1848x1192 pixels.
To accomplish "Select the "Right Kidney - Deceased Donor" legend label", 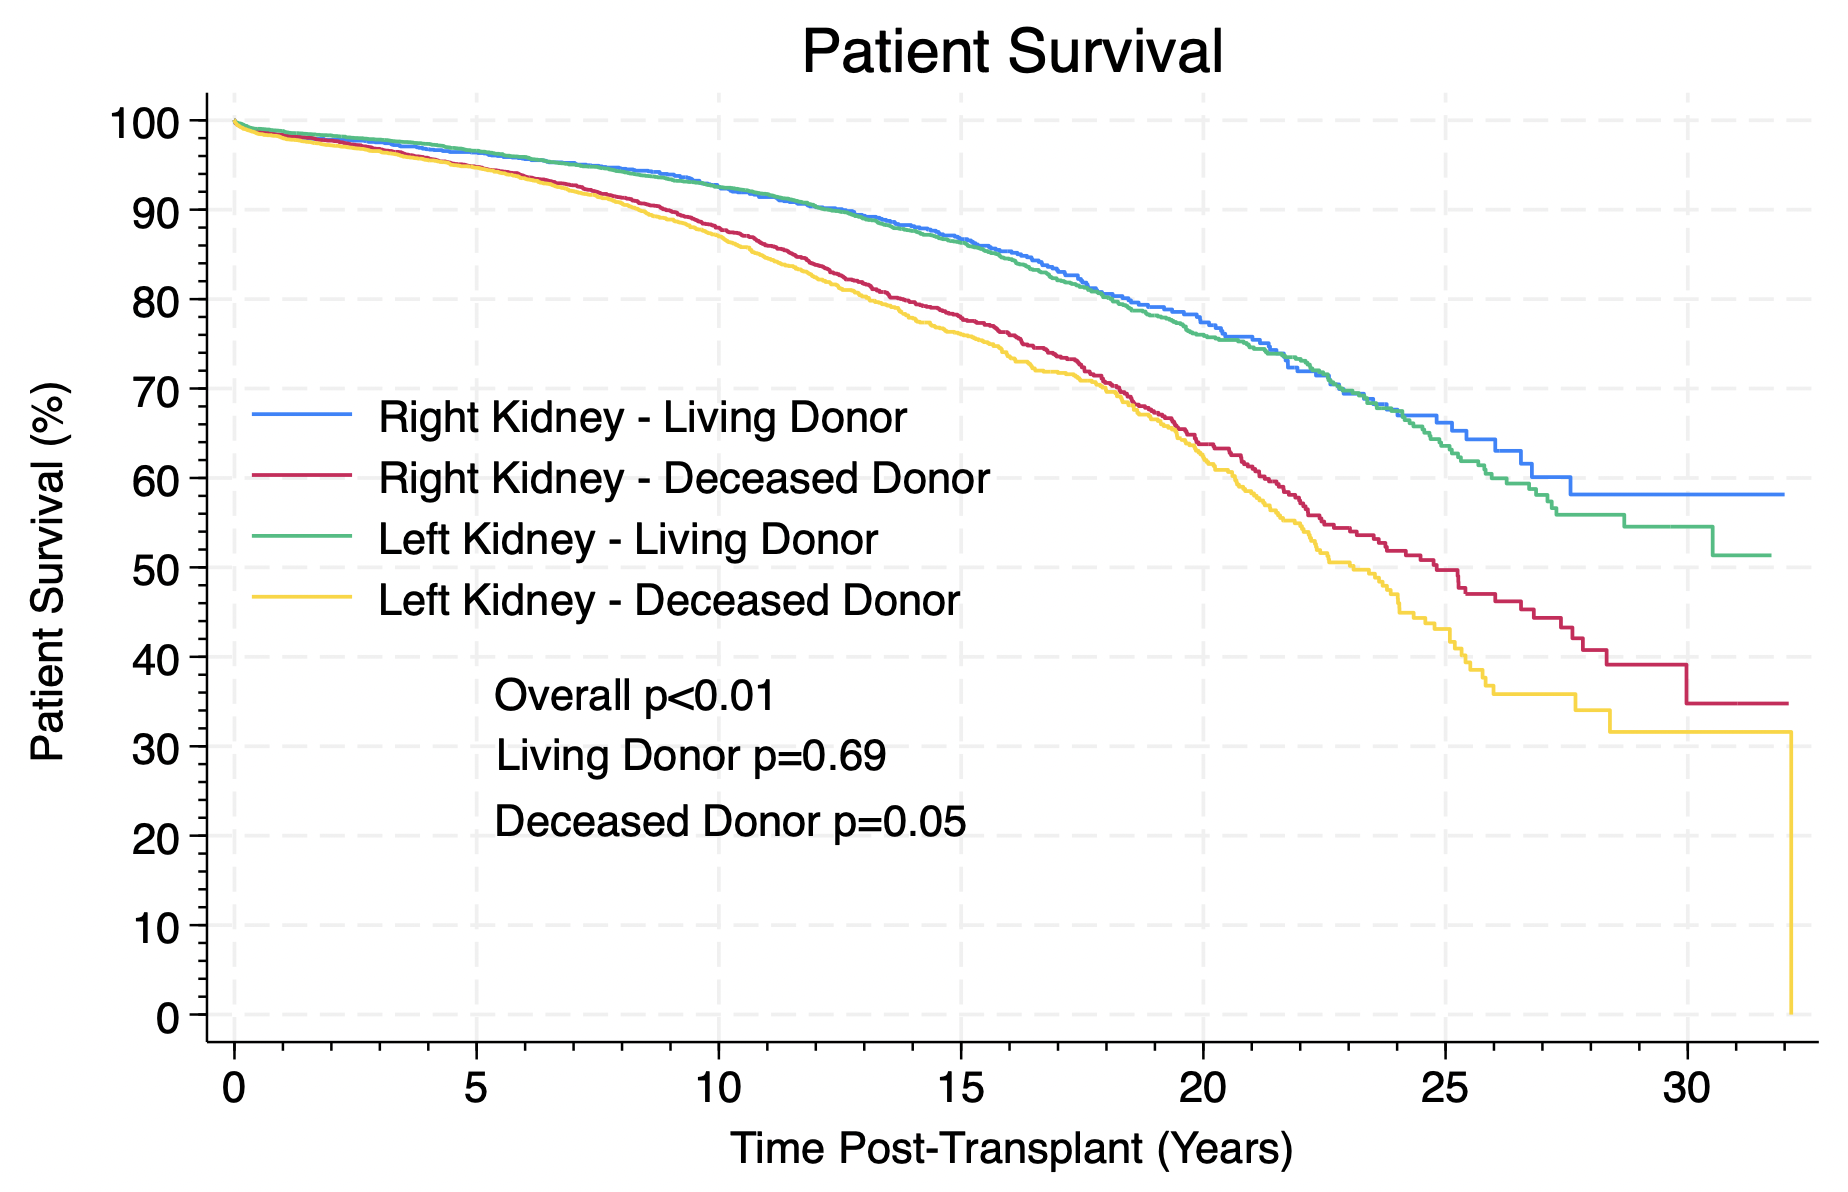I will pos(684,478).
